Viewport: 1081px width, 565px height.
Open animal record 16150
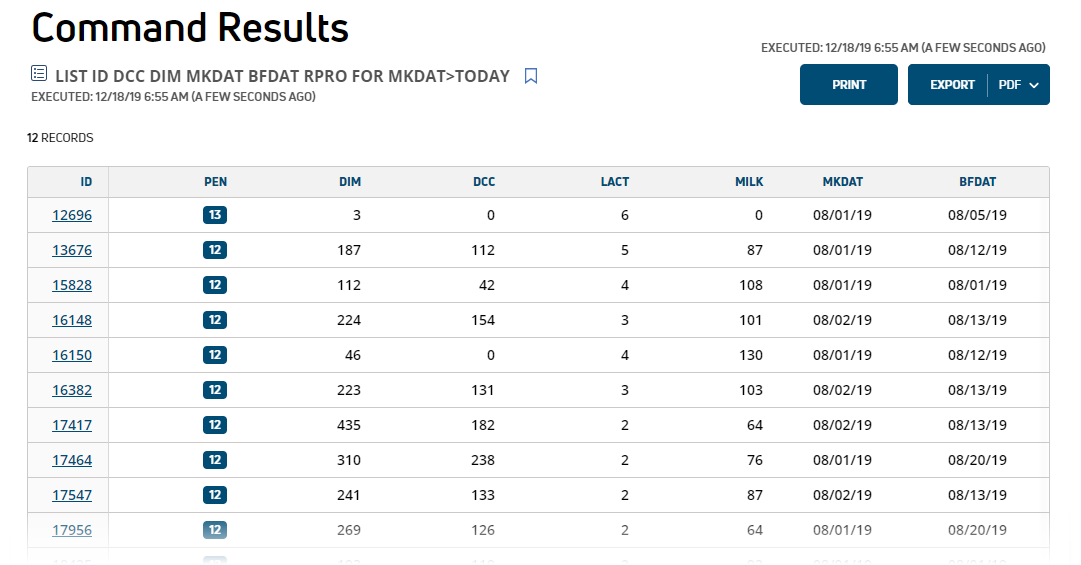click(x=72, y=356)
